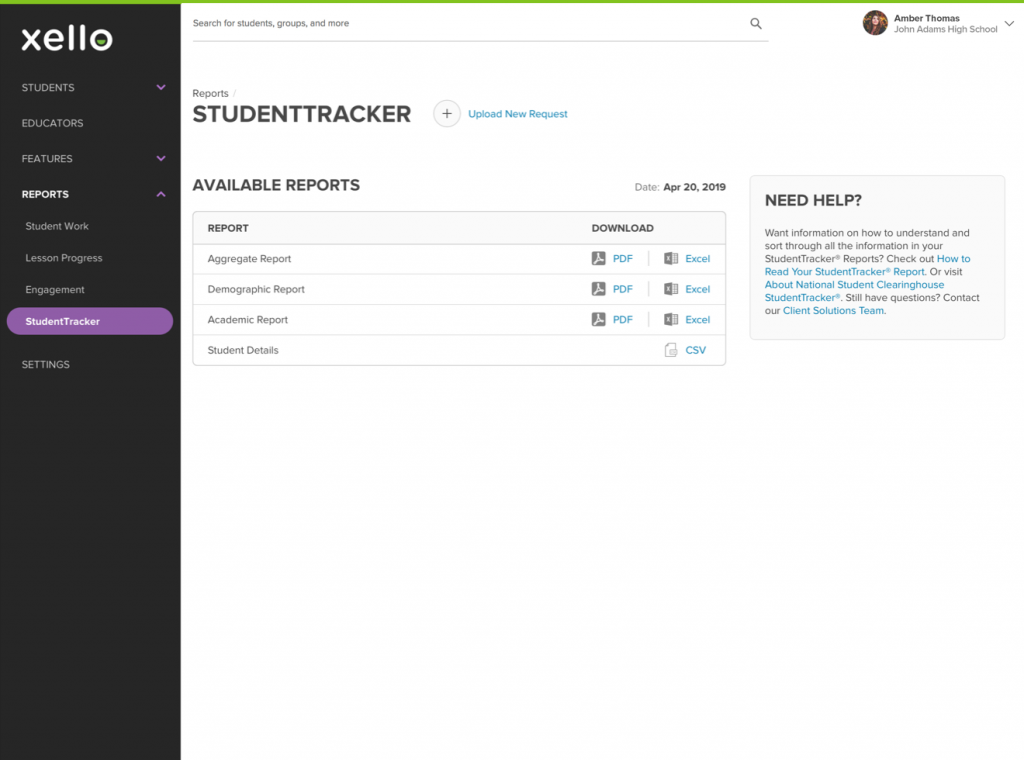Click the Aggregate Report row label
The image size is (1024, 760).
coord(249,259)
